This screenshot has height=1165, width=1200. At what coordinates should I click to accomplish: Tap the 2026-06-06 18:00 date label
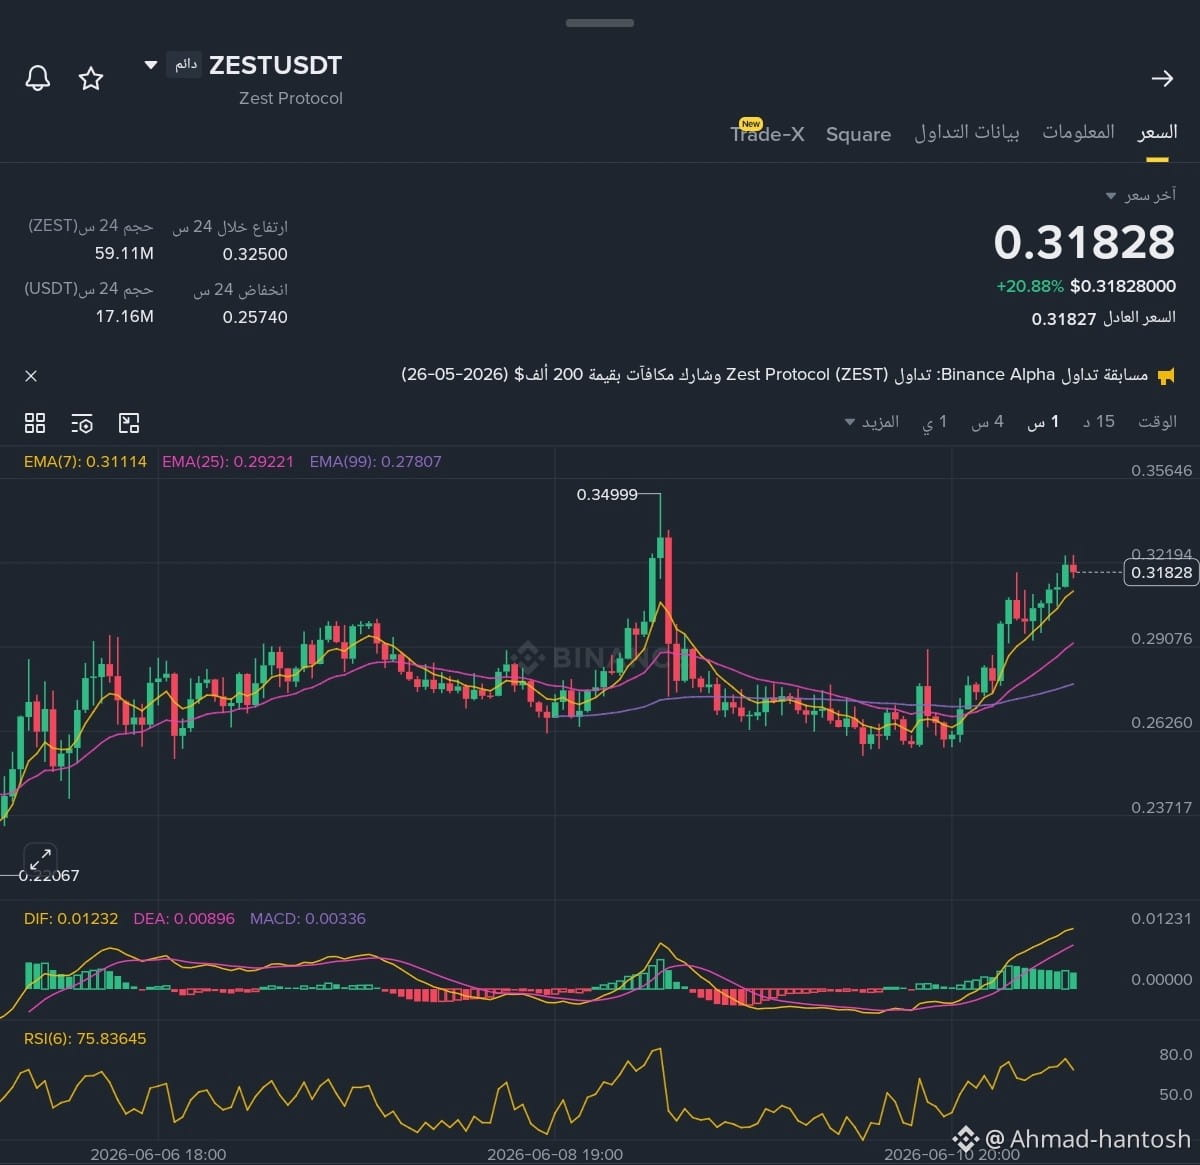pyautogui.click(x=158, y=1154)
